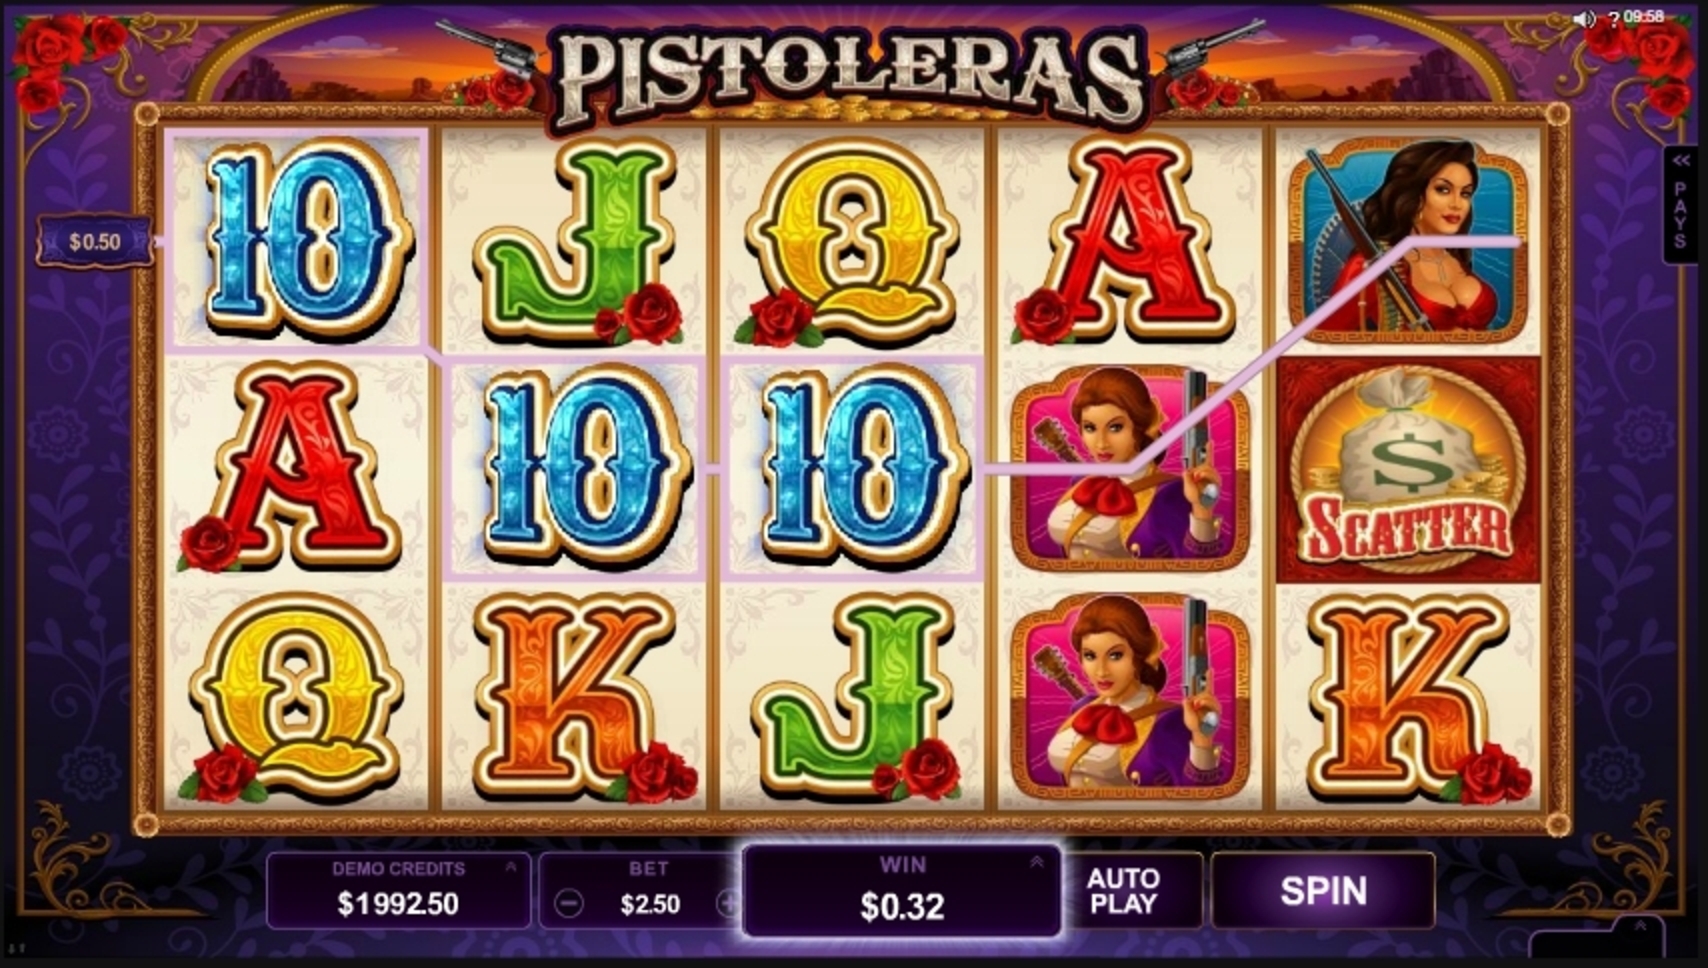Screen dimensions: 1708x968
Task: Click the red-dress pistolera with rifle symbol
Action: click(x=1408, y=240)
